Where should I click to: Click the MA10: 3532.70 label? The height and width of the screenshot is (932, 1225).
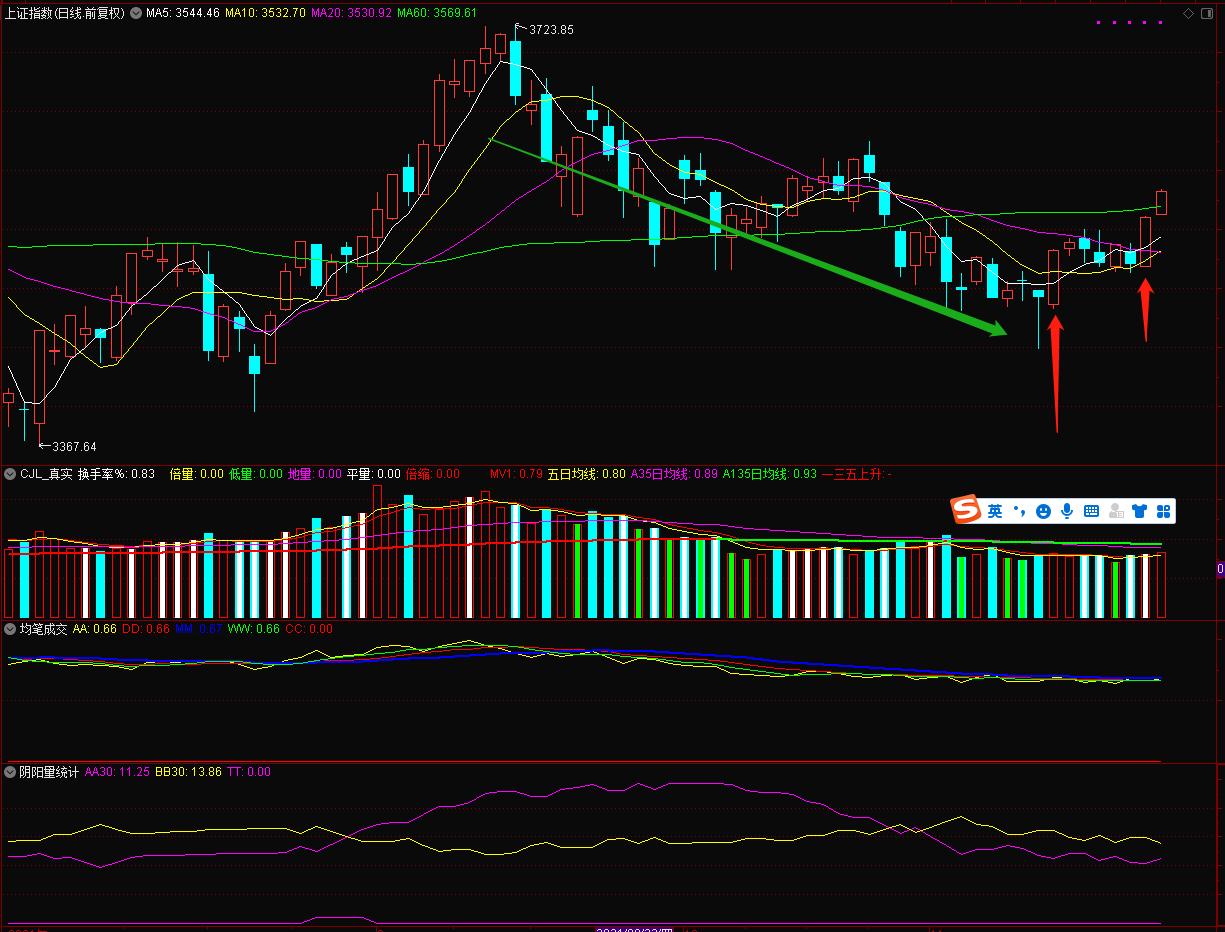[x=266, y=13]
